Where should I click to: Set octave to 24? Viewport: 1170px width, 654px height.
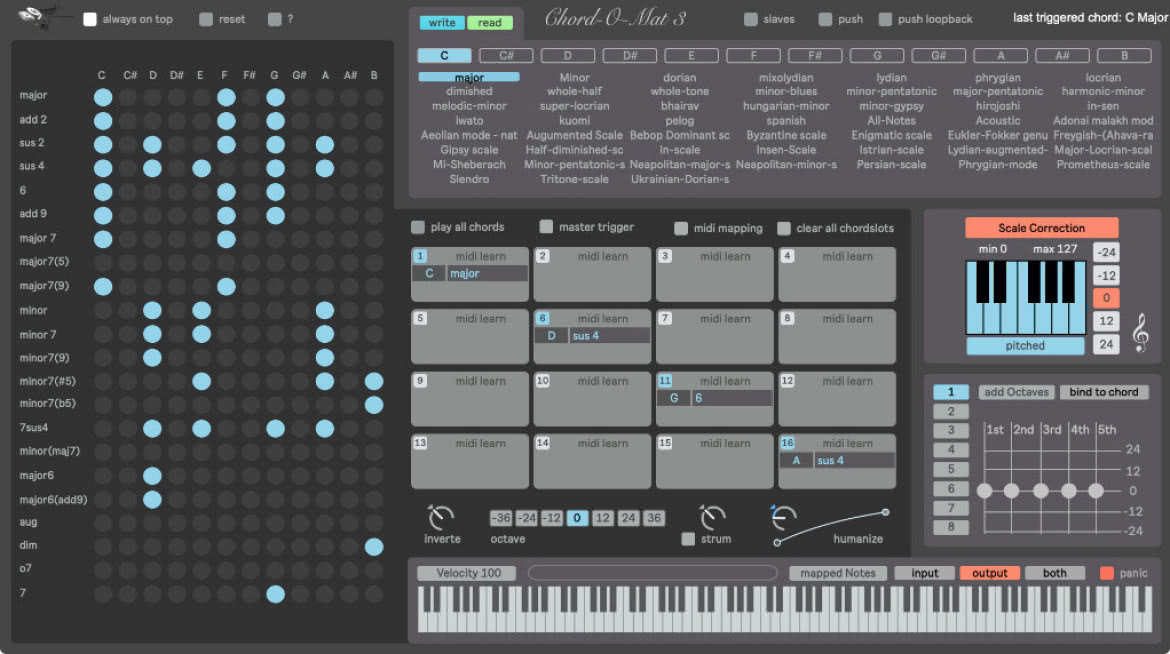click(x=628, y=518)
